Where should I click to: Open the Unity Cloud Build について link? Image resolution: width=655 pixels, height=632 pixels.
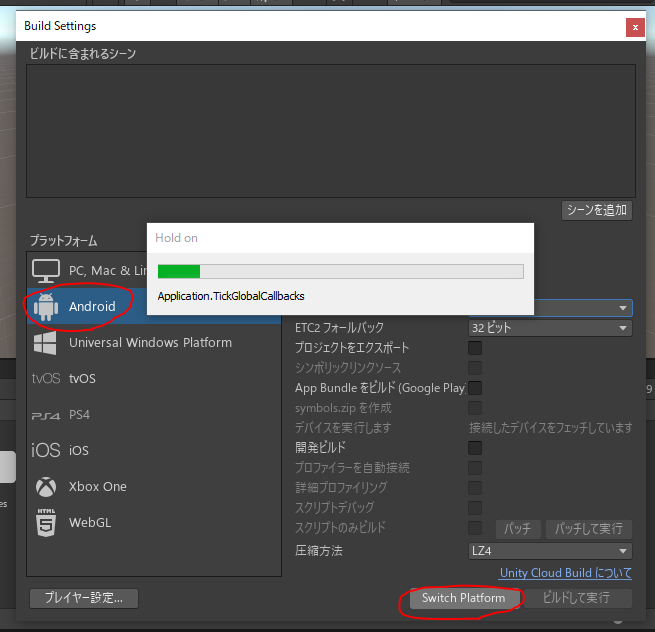pyautogui.click(x=566, y=573)
